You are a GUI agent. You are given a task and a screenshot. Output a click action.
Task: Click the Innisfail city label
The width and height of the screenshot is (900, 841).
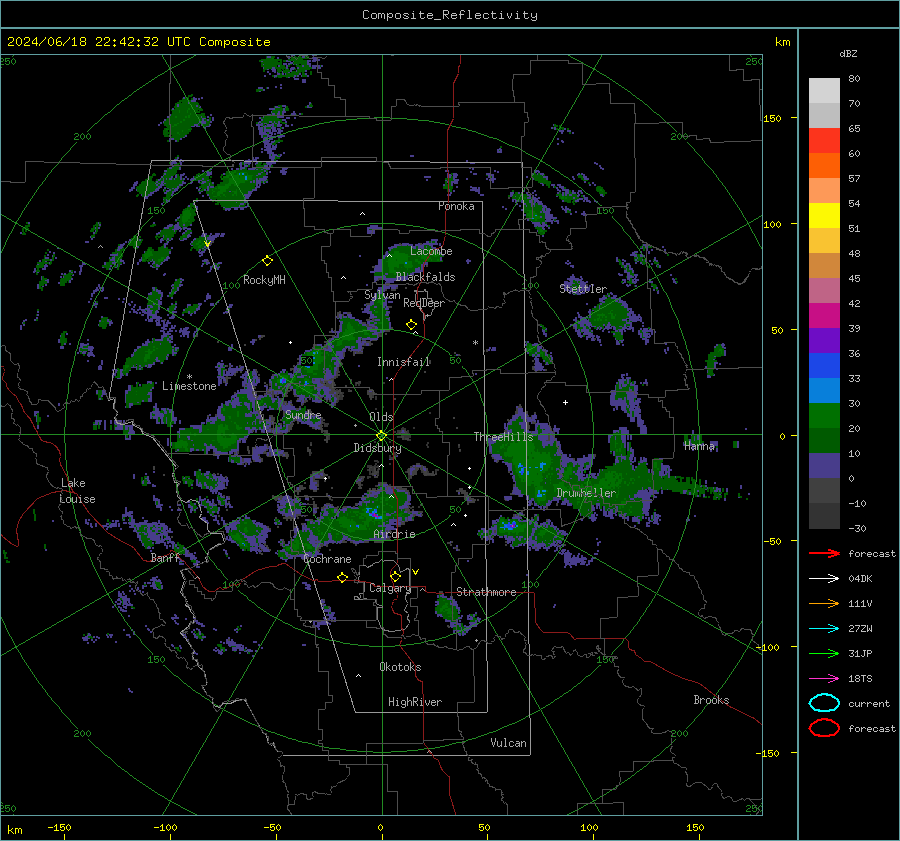point(404,362)
